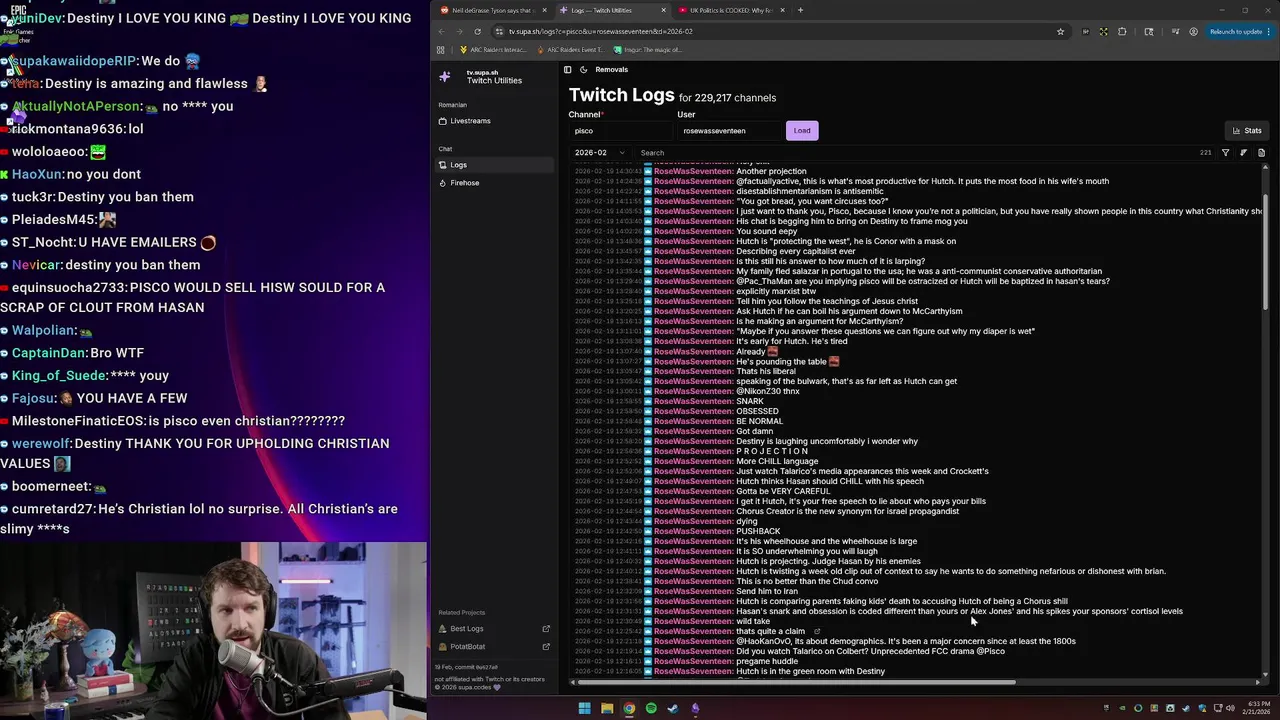Close the UK Politics is COOKED tab
The image size is (1280, 720).
point(782,10)
